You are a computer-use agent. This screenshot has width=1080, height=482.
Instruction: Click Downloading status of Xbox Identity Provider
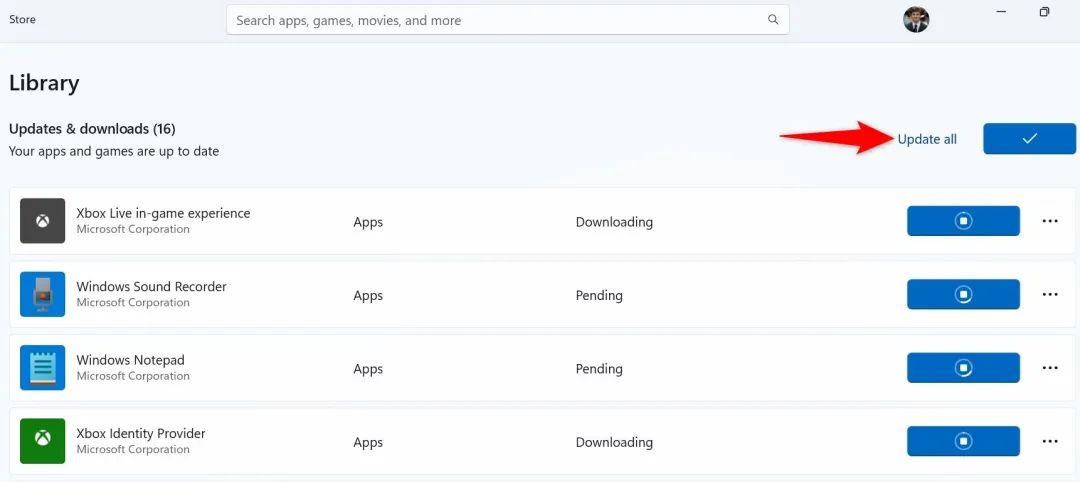pyautogui.click(x=614, y=441)
